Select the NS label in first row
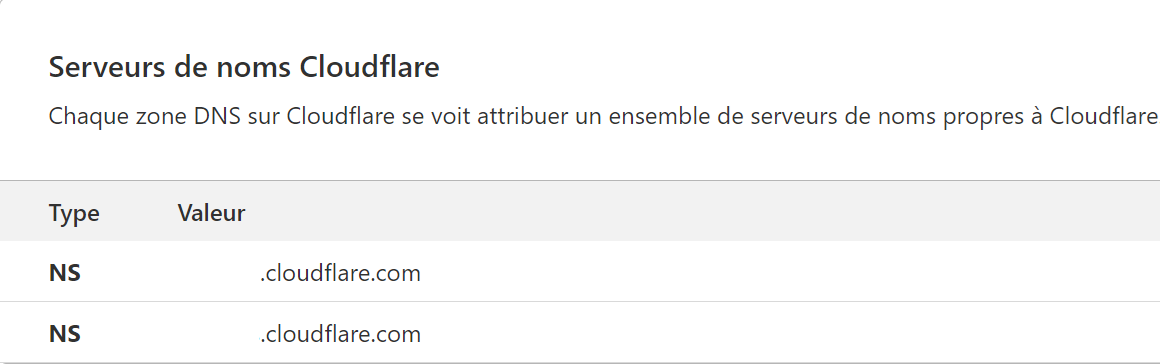1160x364 pixels. pos(64,273)
